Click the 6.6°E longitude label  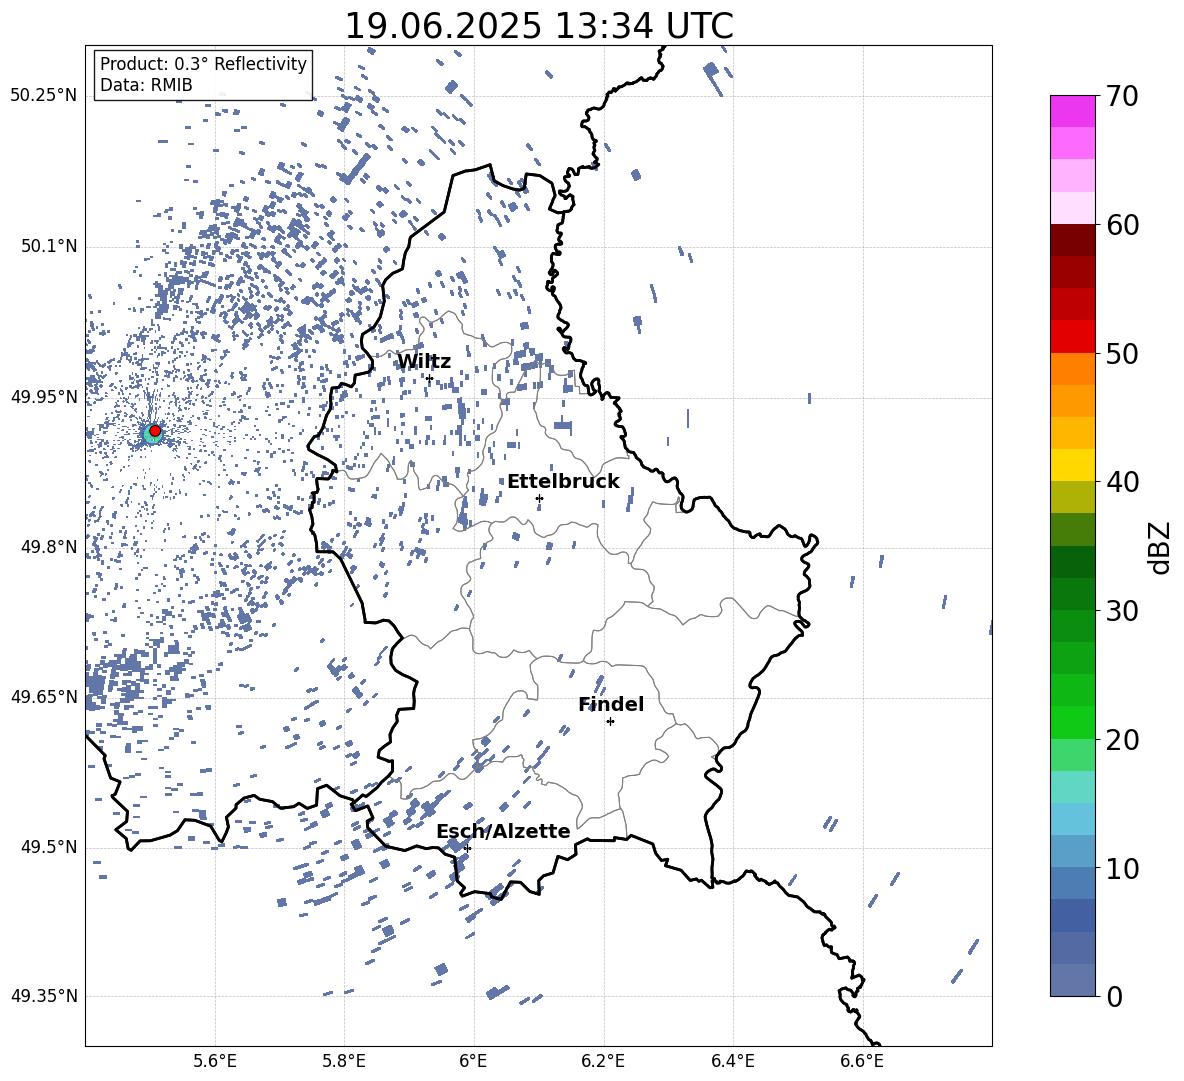point(862,1061)
